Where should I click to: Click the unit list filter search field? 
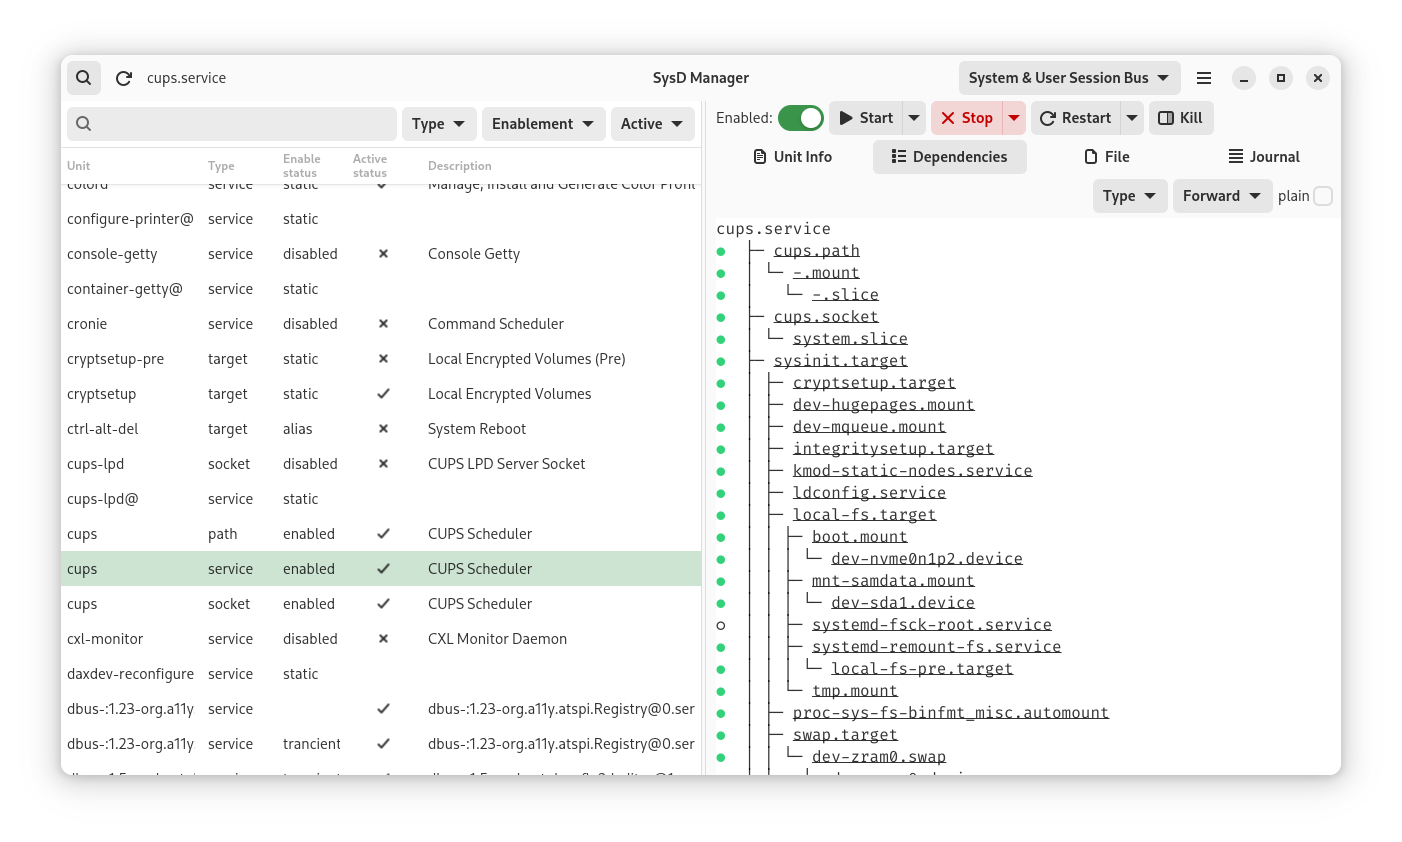[232, 124]
